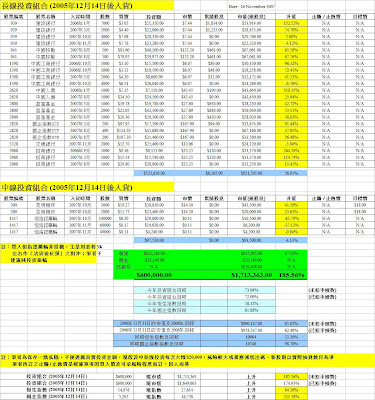Select the 56.91% long-term subtotal cell
This screenshot has width=375, height=400.
pyautogui.click(x=291, y=173)
